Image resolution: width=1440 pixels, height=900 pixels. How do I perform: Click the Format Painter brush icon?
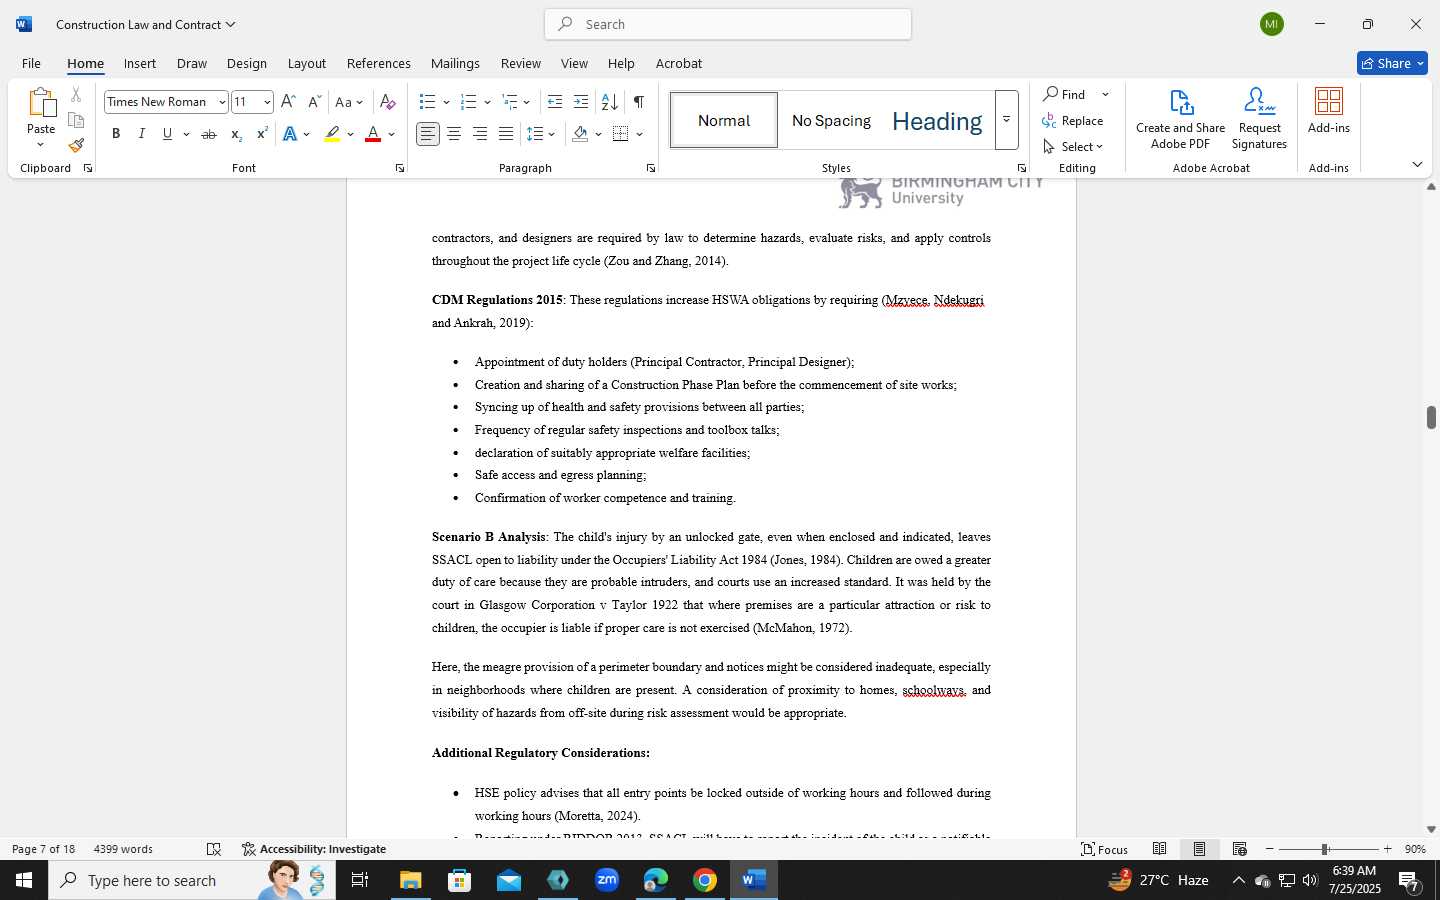[x=76, y=145]
